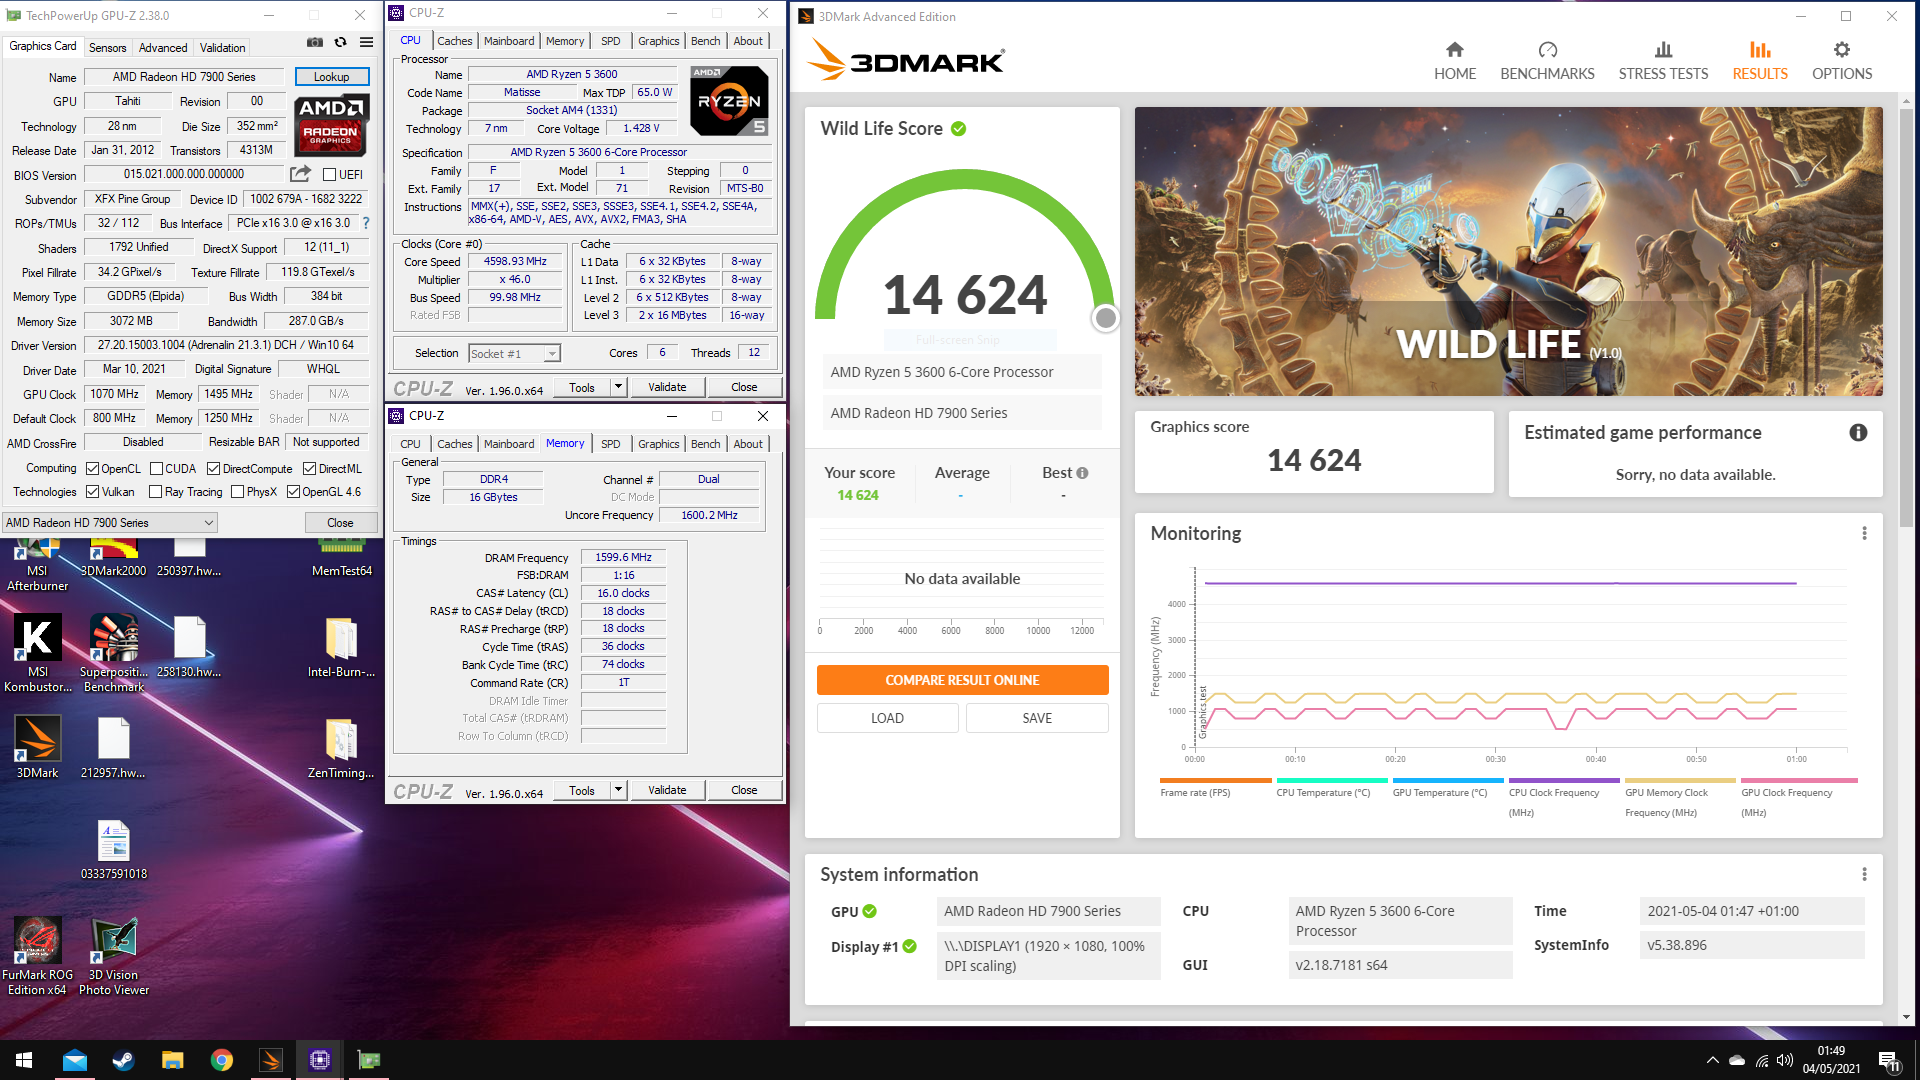Open ZenTimings desktop icon
The image size is (1920, 1080).
coord(342,747)
